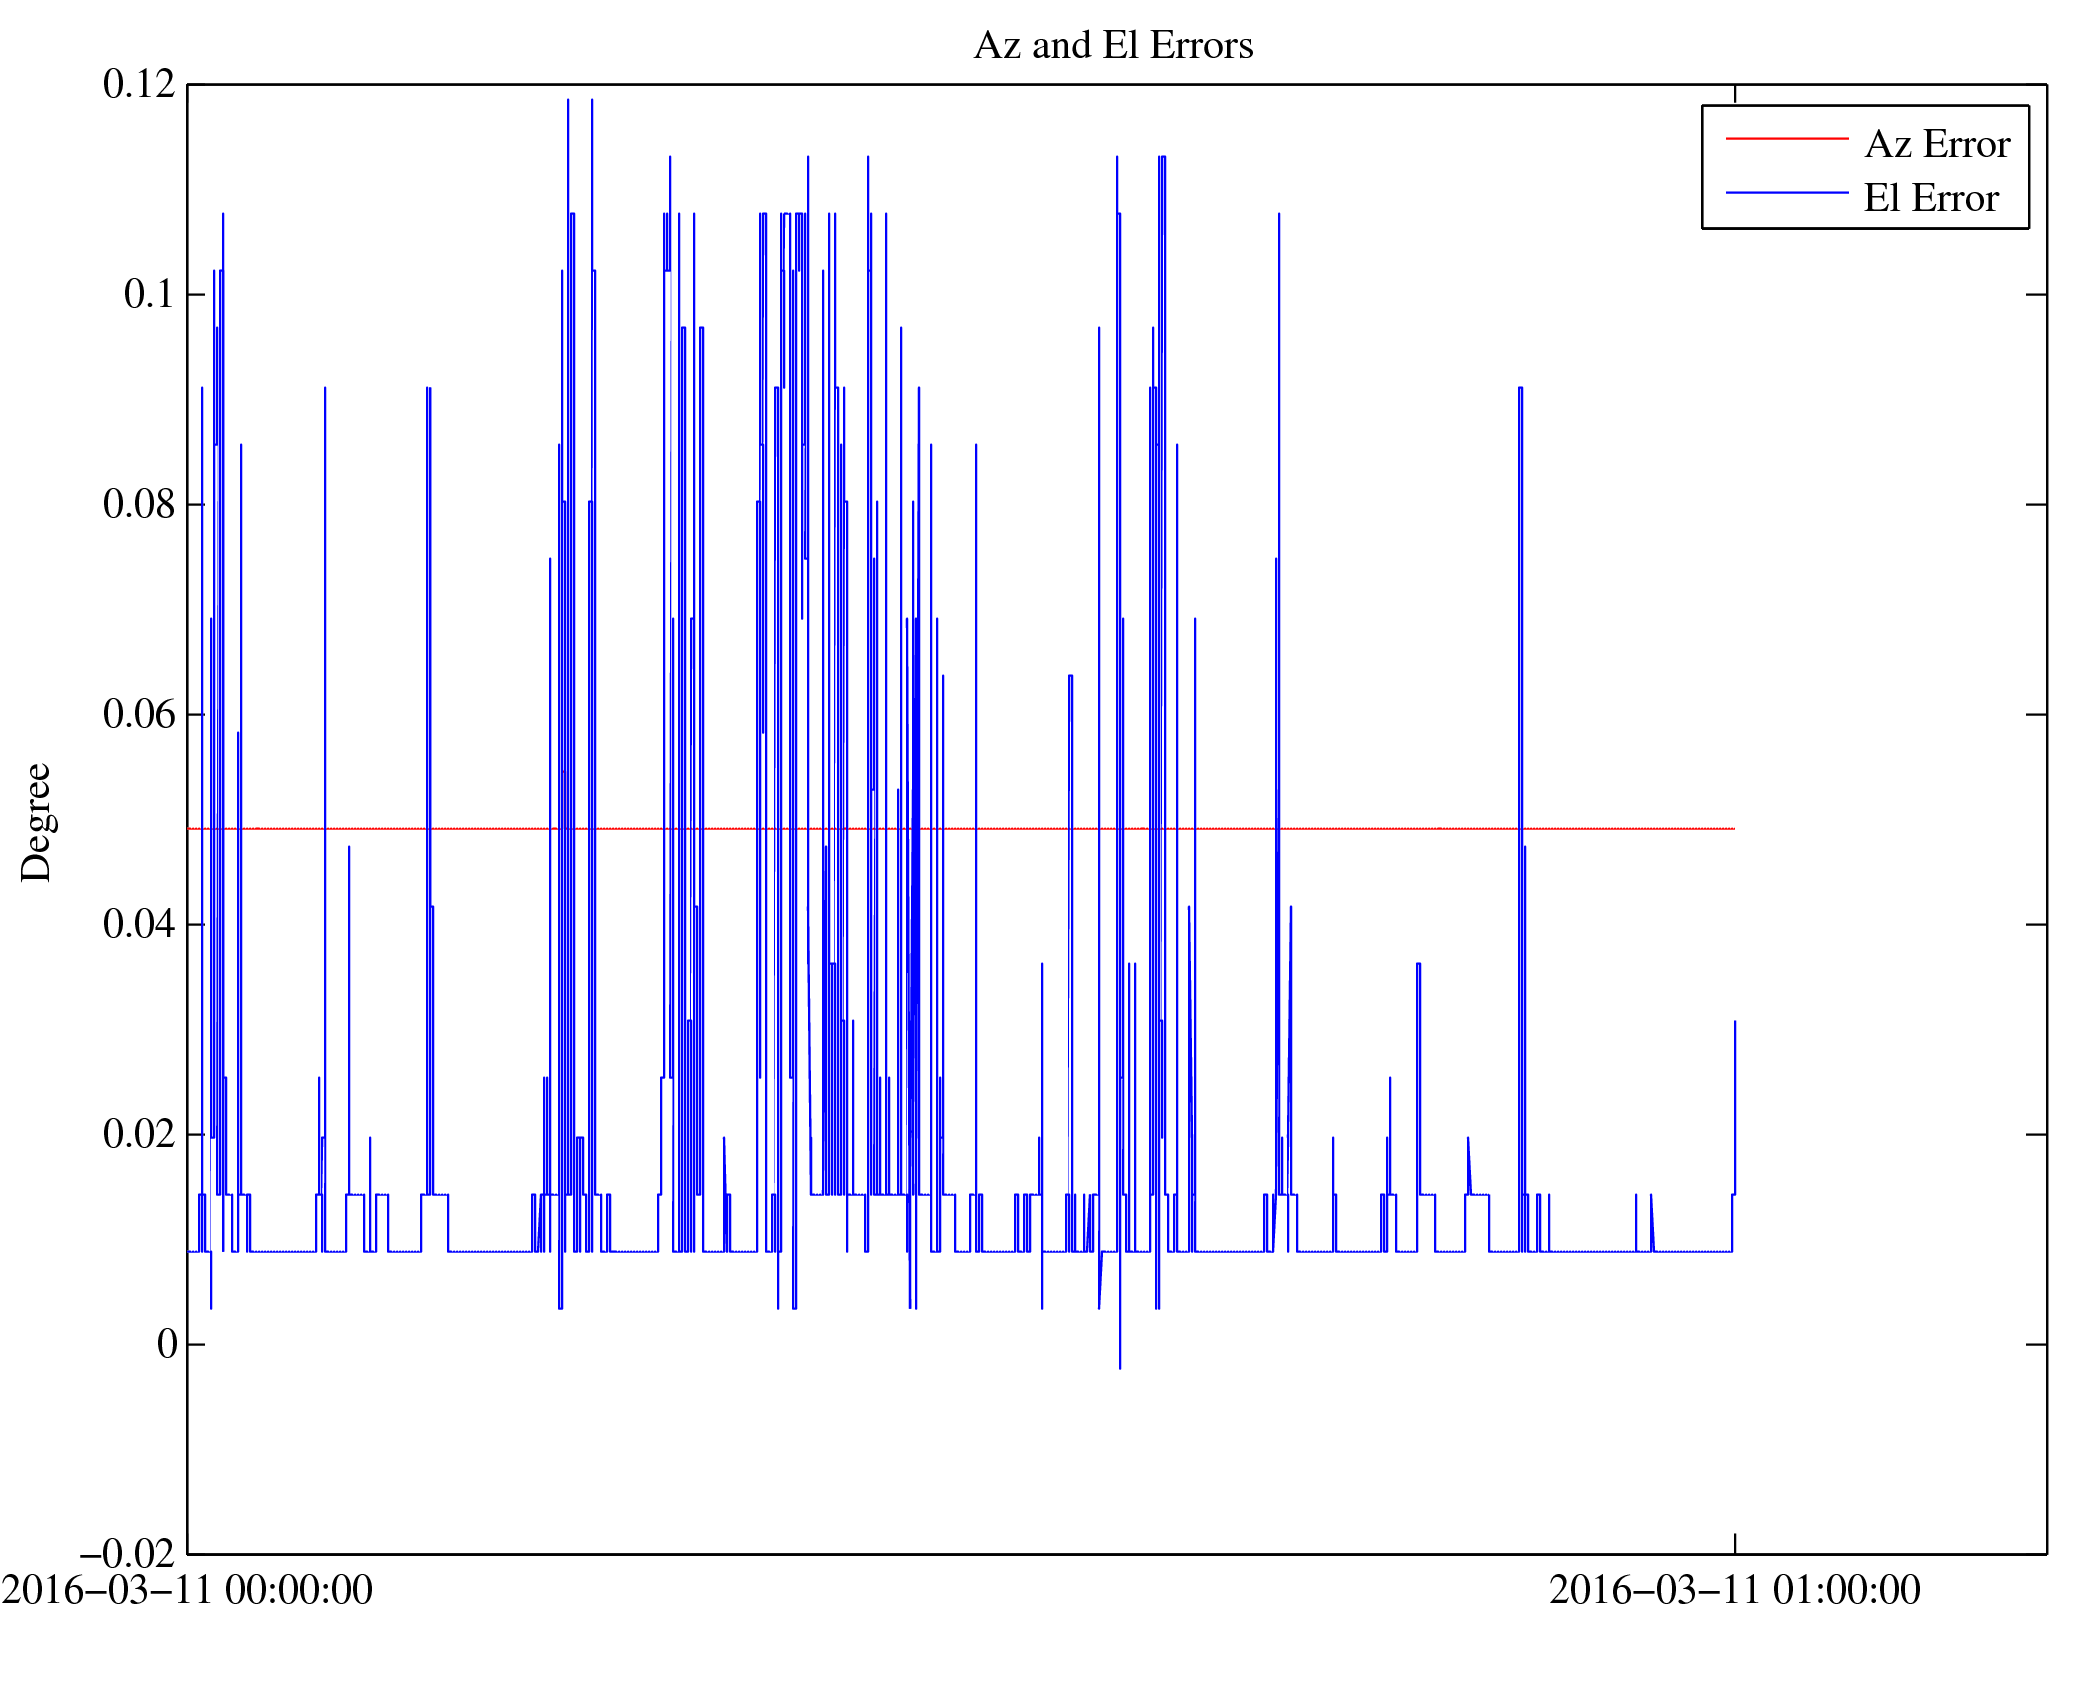This screenshot has width=2075, height=1683.
Task: Click the bottom tick mark at 01:00:00
Action: tap(1734, 1543)
